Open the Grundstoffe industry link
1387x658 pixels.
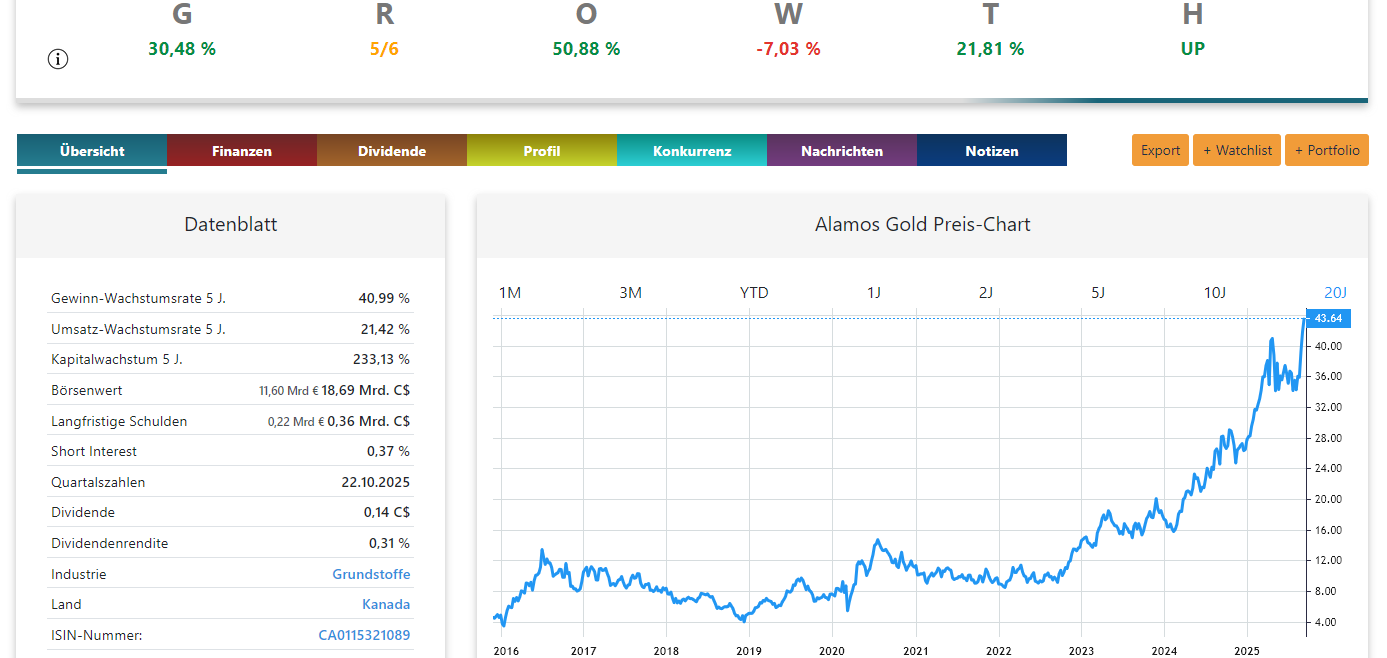tap(371, 574)
